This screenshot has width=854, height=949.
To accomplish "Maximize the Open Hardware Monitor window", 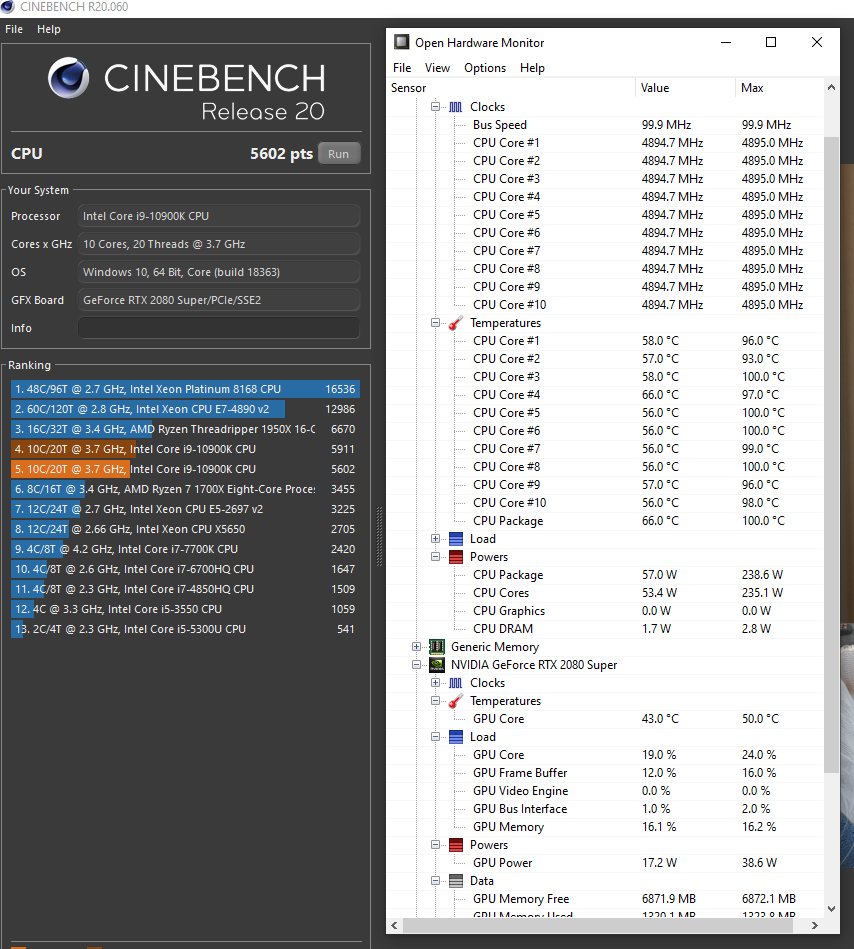I will coord(771,42).
